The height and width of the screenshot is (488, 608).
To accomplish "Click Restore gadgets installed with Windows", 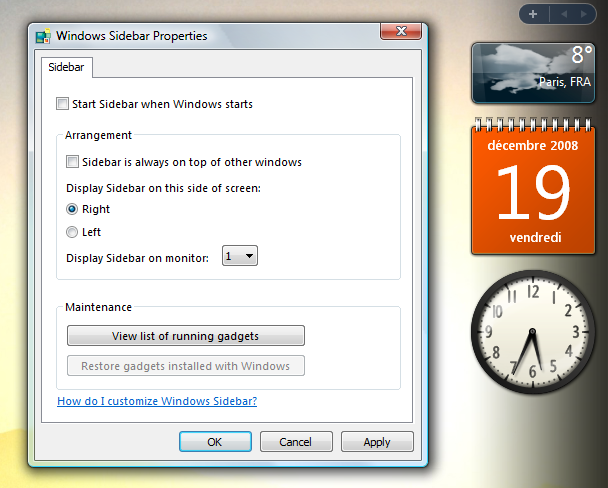I will coord(186,366).
